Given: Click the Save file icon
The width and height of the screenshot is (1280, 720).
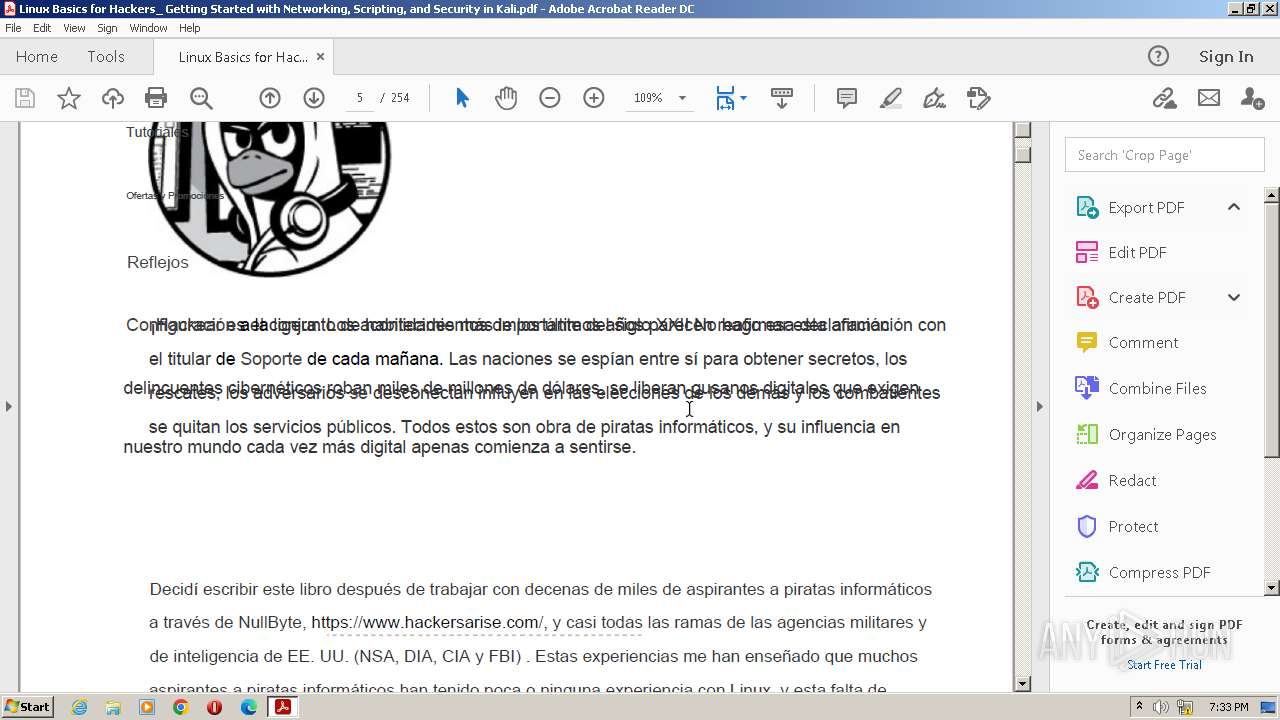Looking at the screenshot, I should [25, 98].
